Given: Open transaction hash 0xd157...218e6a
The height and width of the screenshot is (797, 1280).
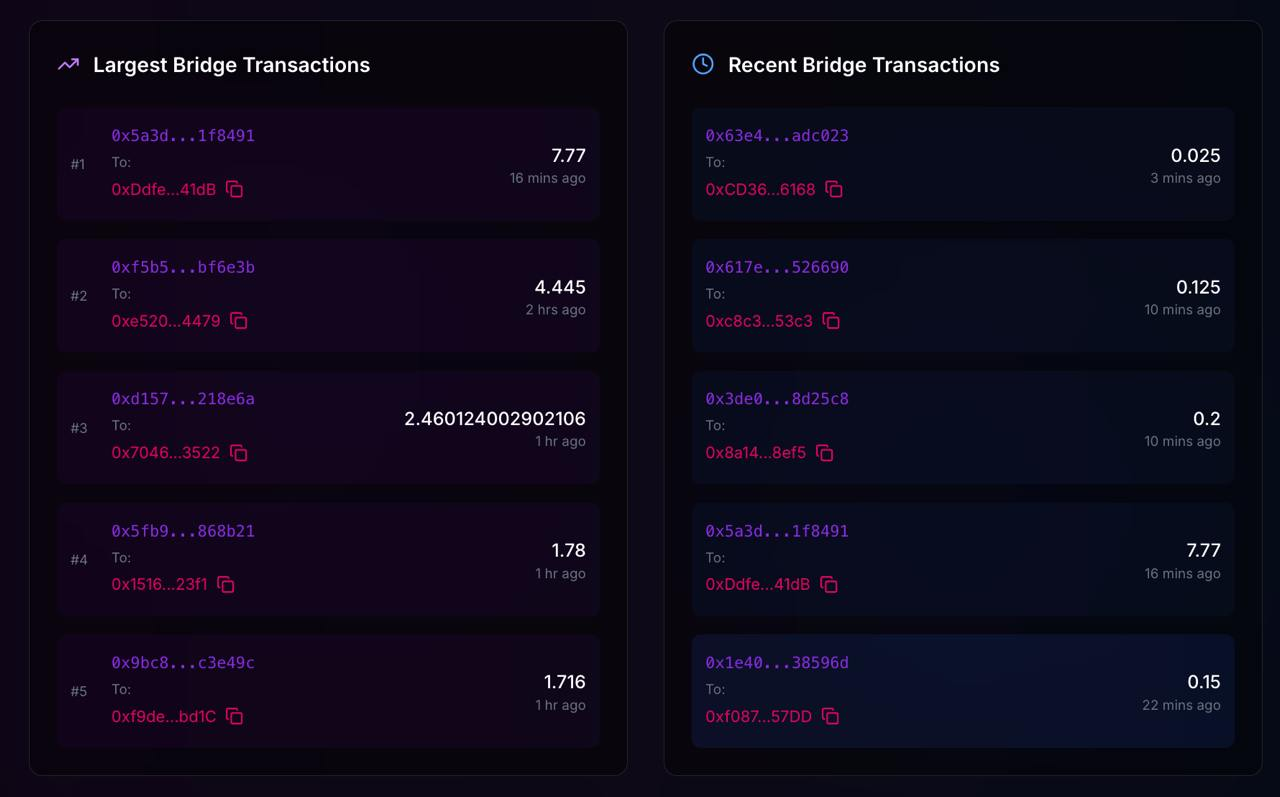Looking at the screenshot, I should [183, 399].
